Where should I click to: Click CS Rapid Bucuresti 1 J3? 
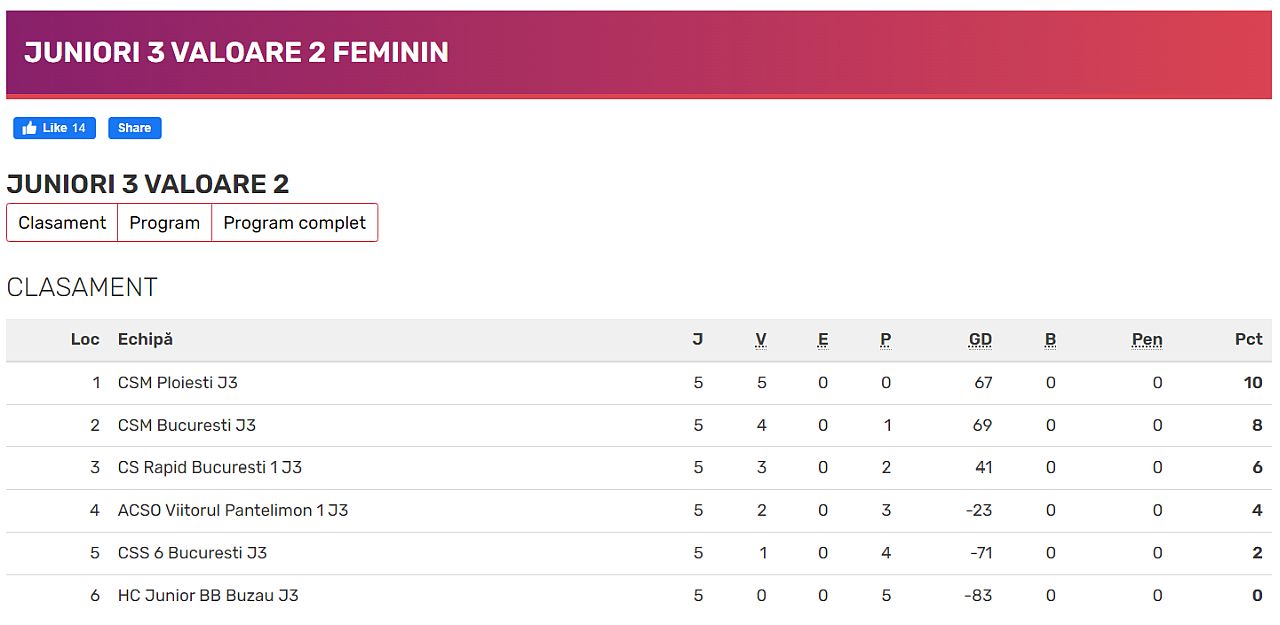pyautogui.click(x=210, y=468)
